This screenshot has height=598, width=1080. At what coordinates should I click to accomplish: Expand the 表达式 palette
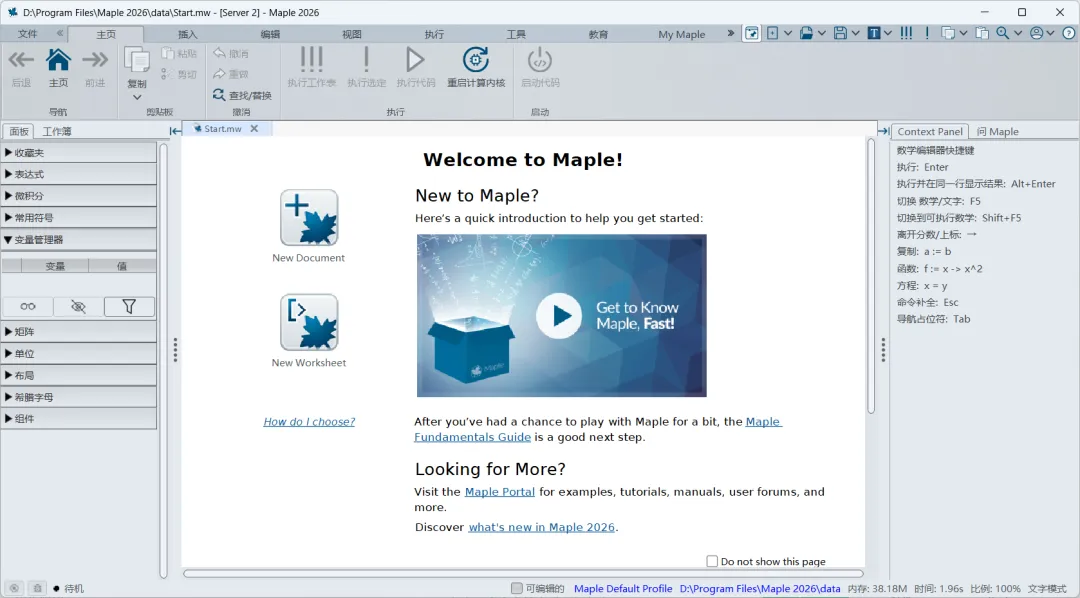[x=79, y=174]
